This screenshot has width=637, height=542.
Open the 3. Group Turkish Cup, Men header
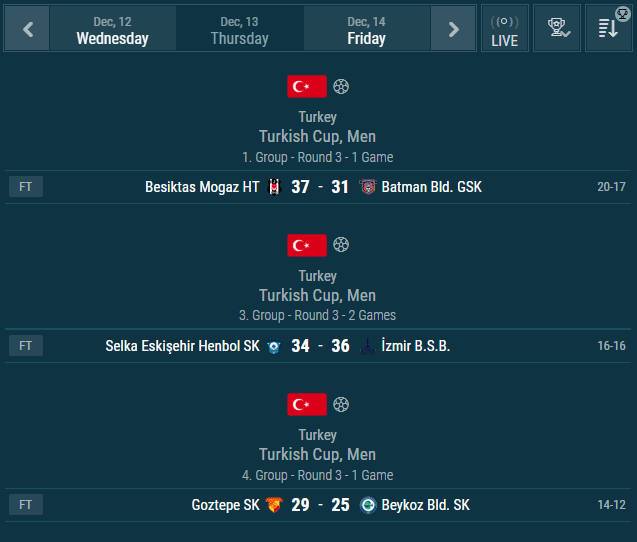317,295
